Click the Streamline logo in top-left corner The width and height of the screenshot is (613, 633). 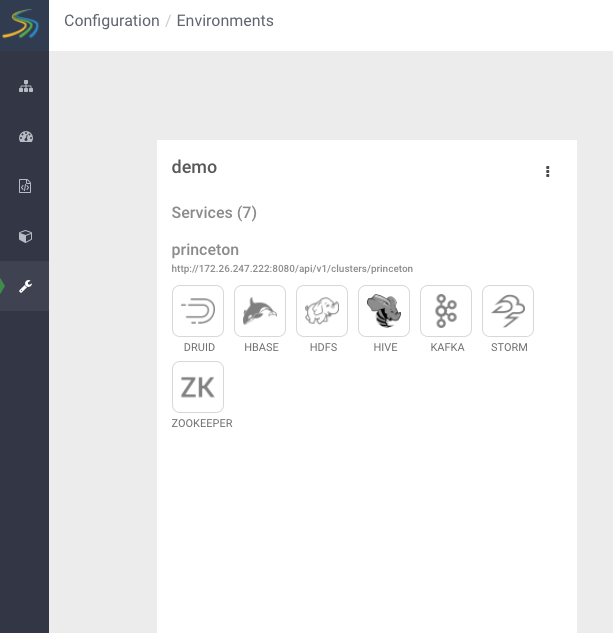click(24, 24)
